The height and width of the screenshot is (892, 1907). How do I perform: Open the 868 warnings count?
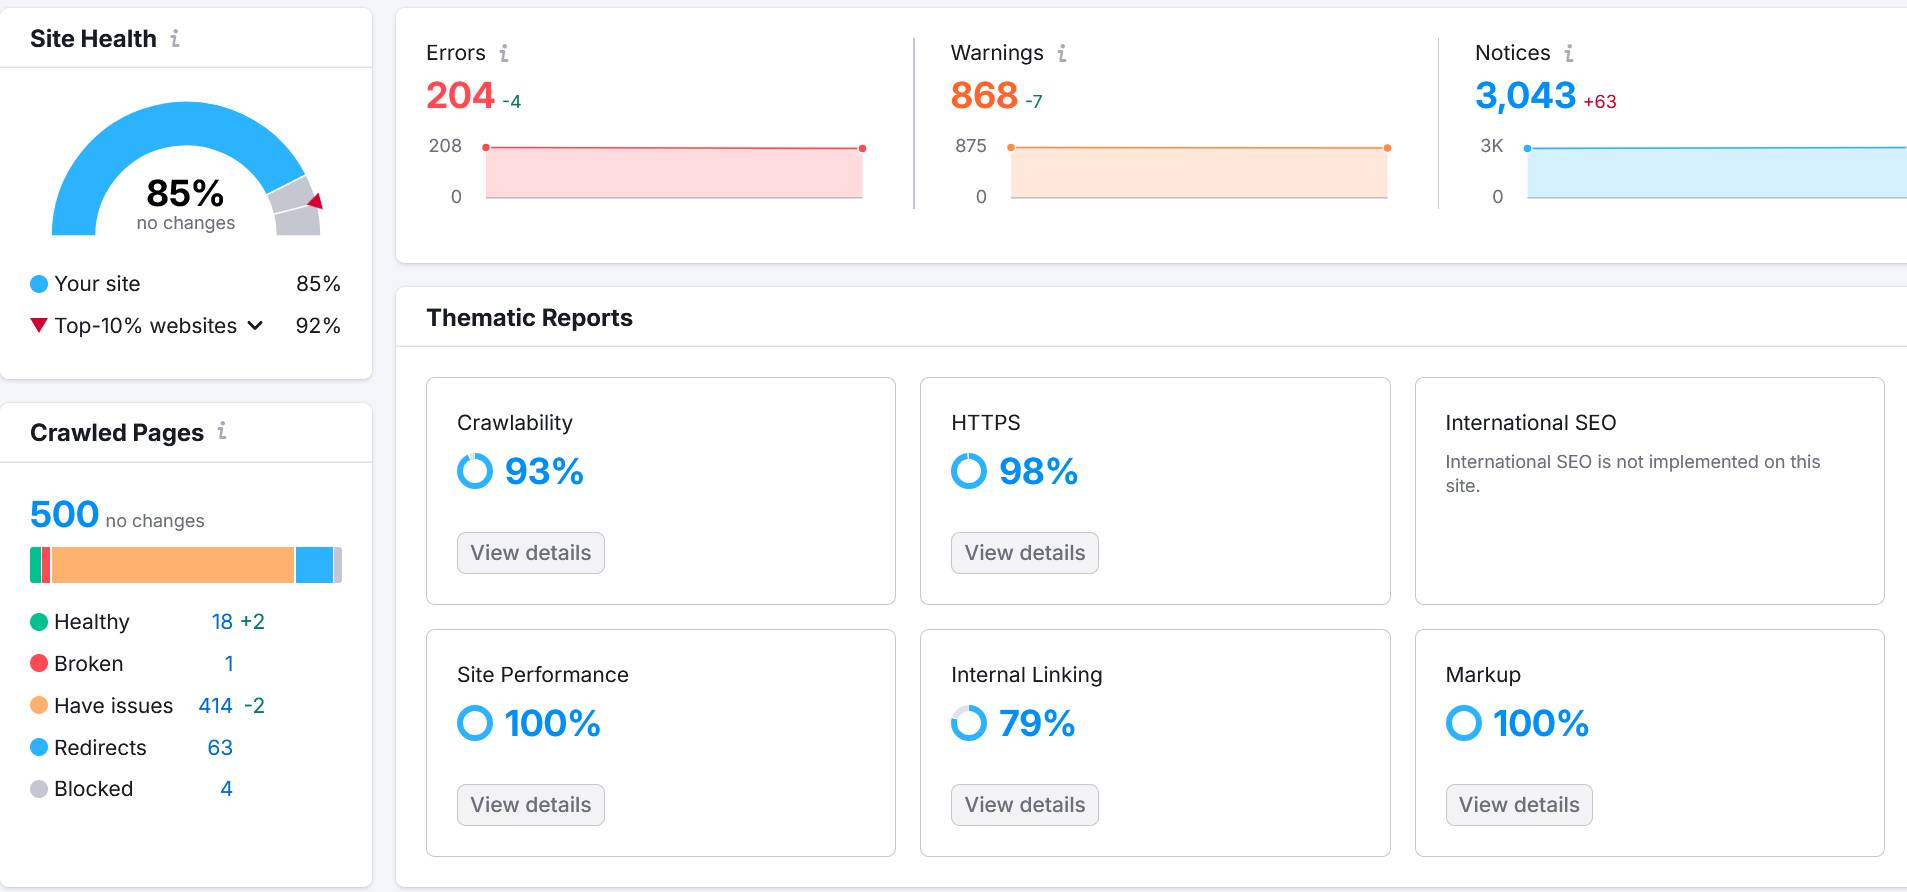tap(984, 95)
